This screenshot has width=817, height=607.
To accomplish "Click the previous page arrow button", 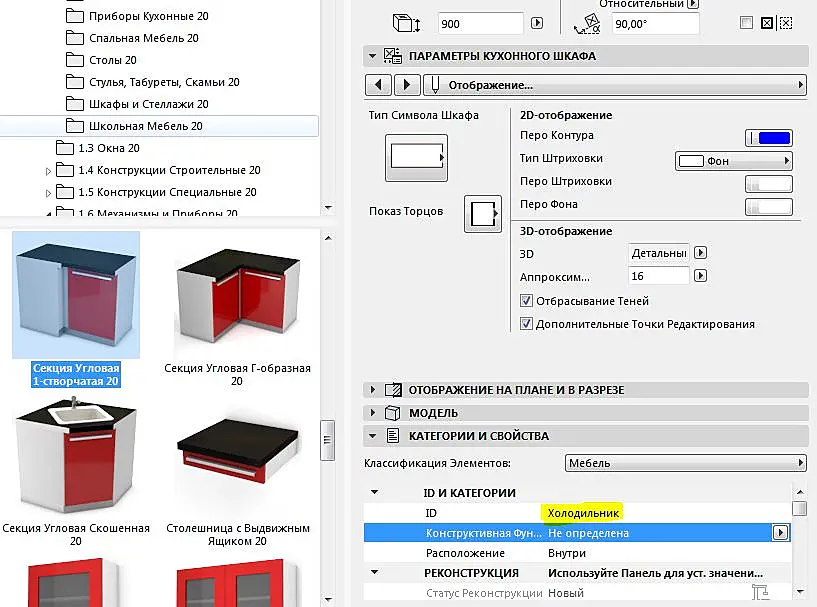I will click(x=379, y=85).
